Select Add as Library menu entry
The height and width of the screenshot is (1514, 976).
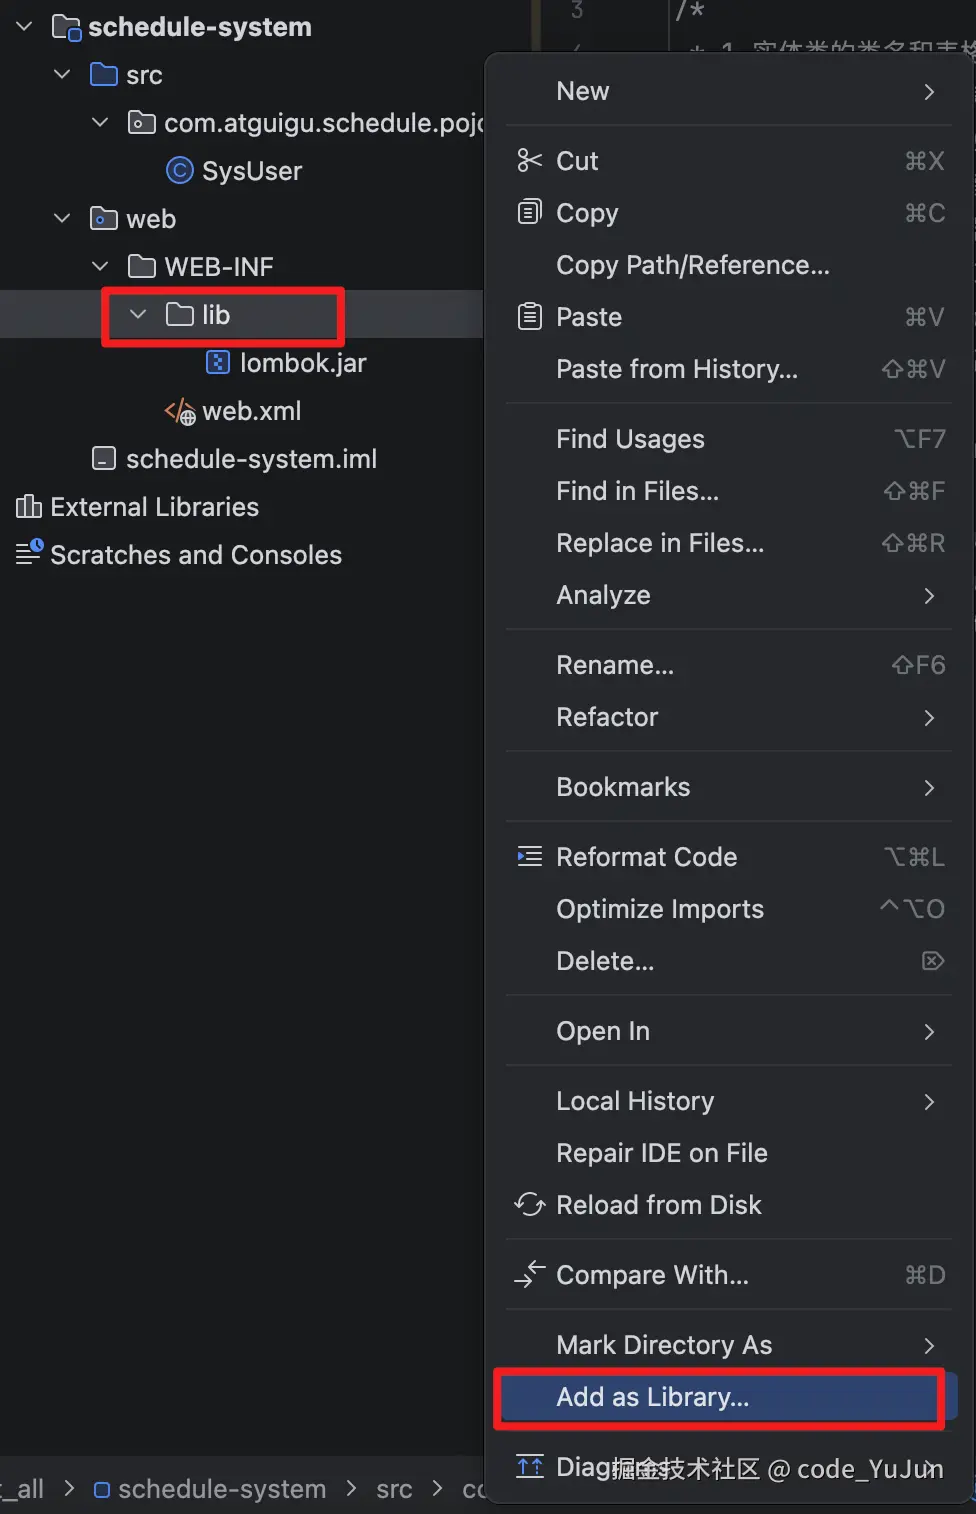pyautogui.click(x=652, y=1397)
